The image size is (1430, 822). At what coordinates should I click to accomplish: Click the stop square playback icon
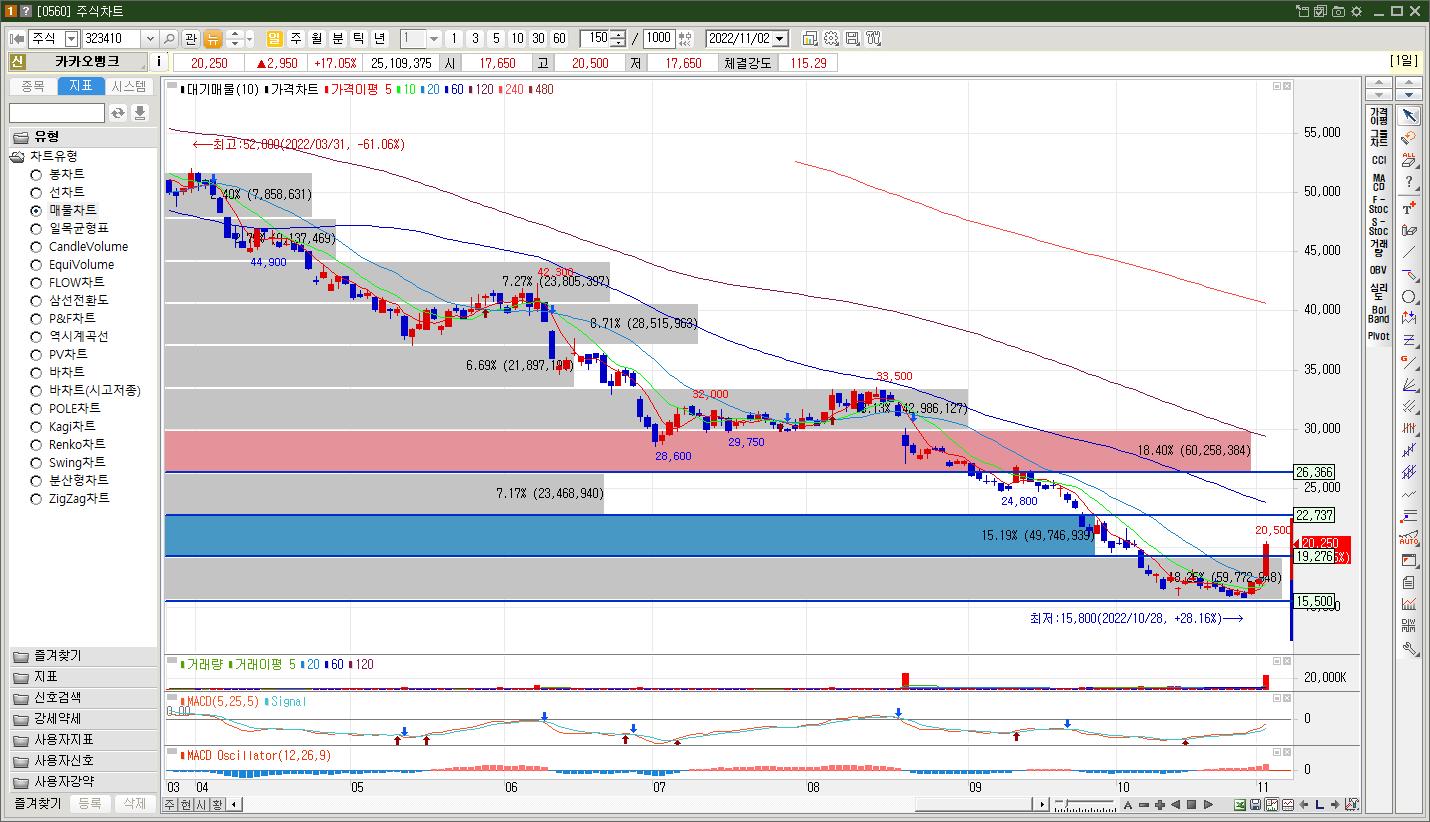tap(1191, 804)
